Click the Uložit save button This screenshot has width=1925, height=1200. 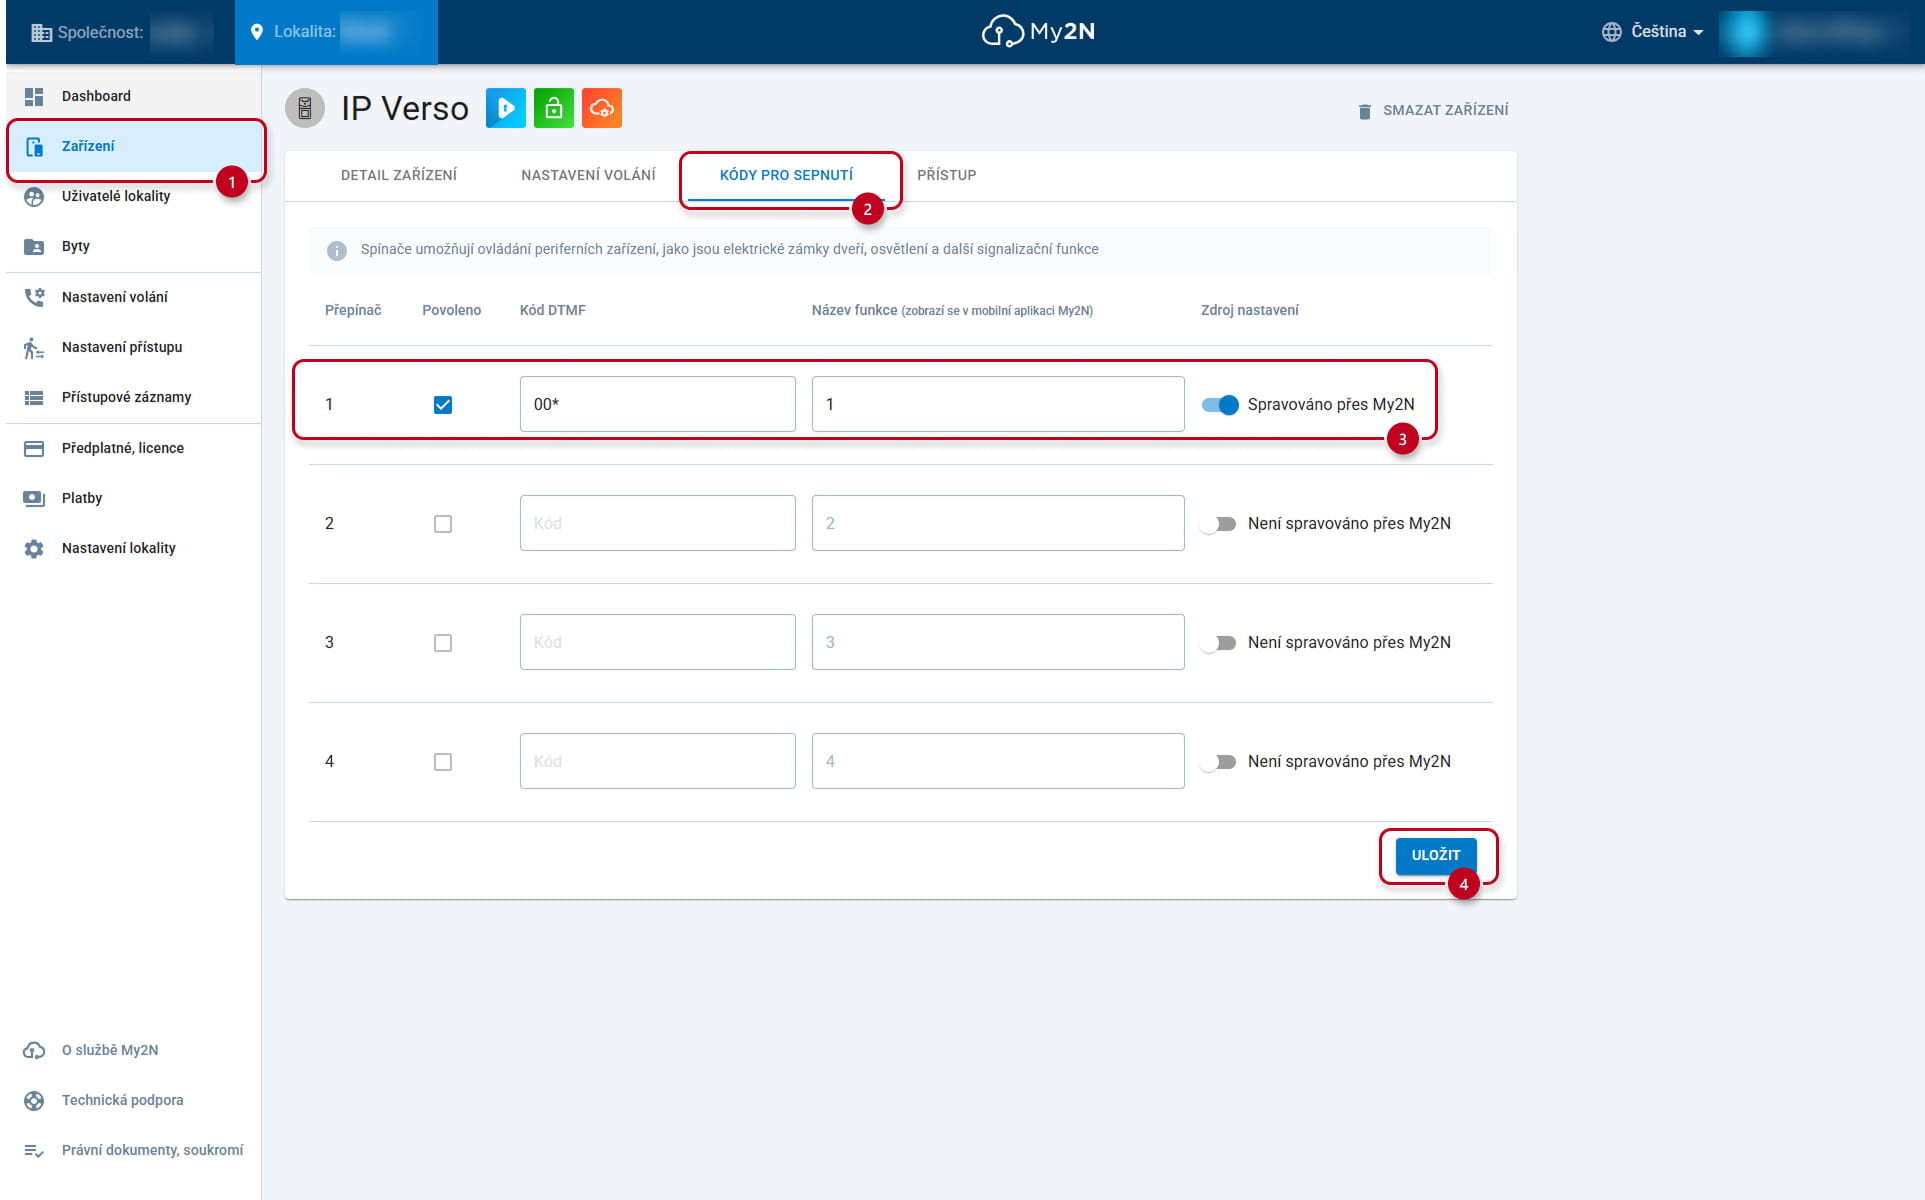pyautogui.click(x=1436, y=855)
